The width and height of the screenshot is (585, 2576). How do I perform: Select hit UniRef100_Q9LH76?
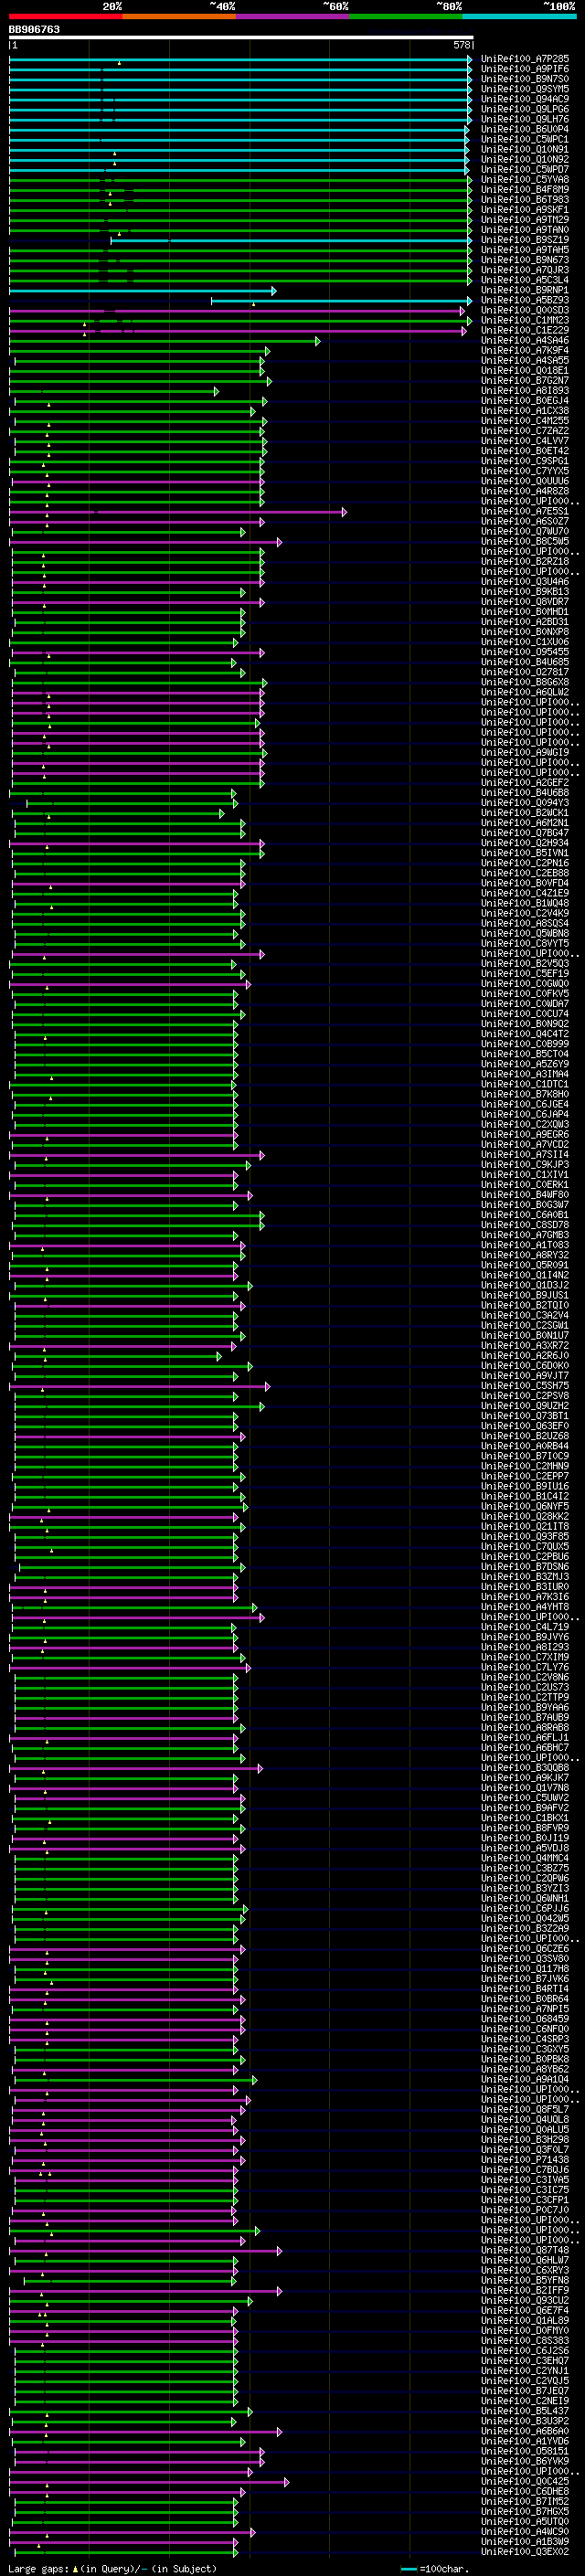pyautogui.click(x=525, y=119)
